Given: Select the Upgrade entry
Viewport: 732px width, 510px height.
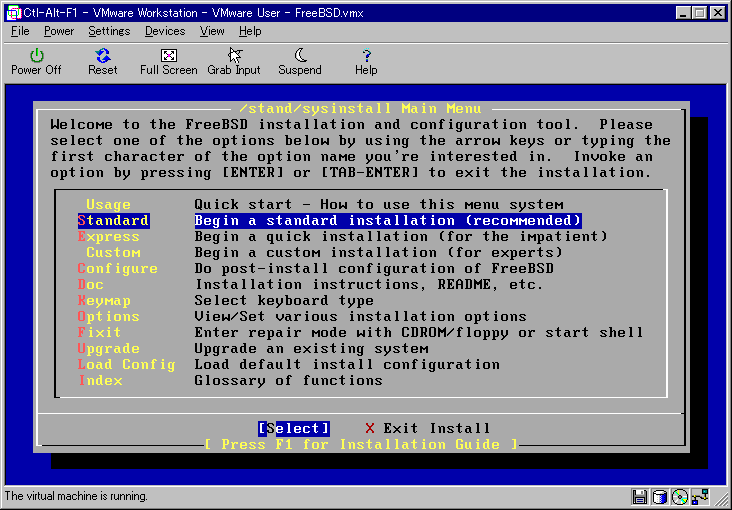Looking at the screenshot, I should pyautogui.click(x=108, y=348).
